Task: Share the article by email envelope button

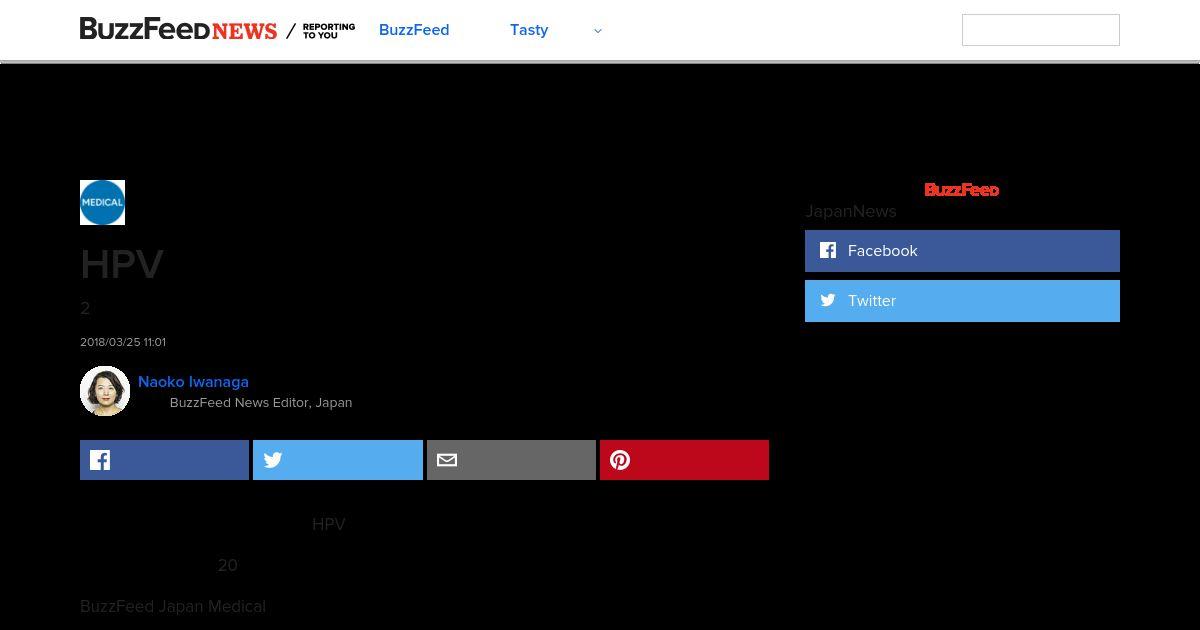Action: click(x=511, y=460)
